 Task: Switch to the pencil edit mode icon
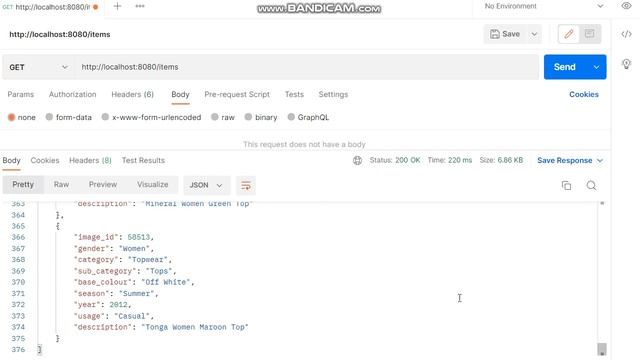(x=569, y=33)
